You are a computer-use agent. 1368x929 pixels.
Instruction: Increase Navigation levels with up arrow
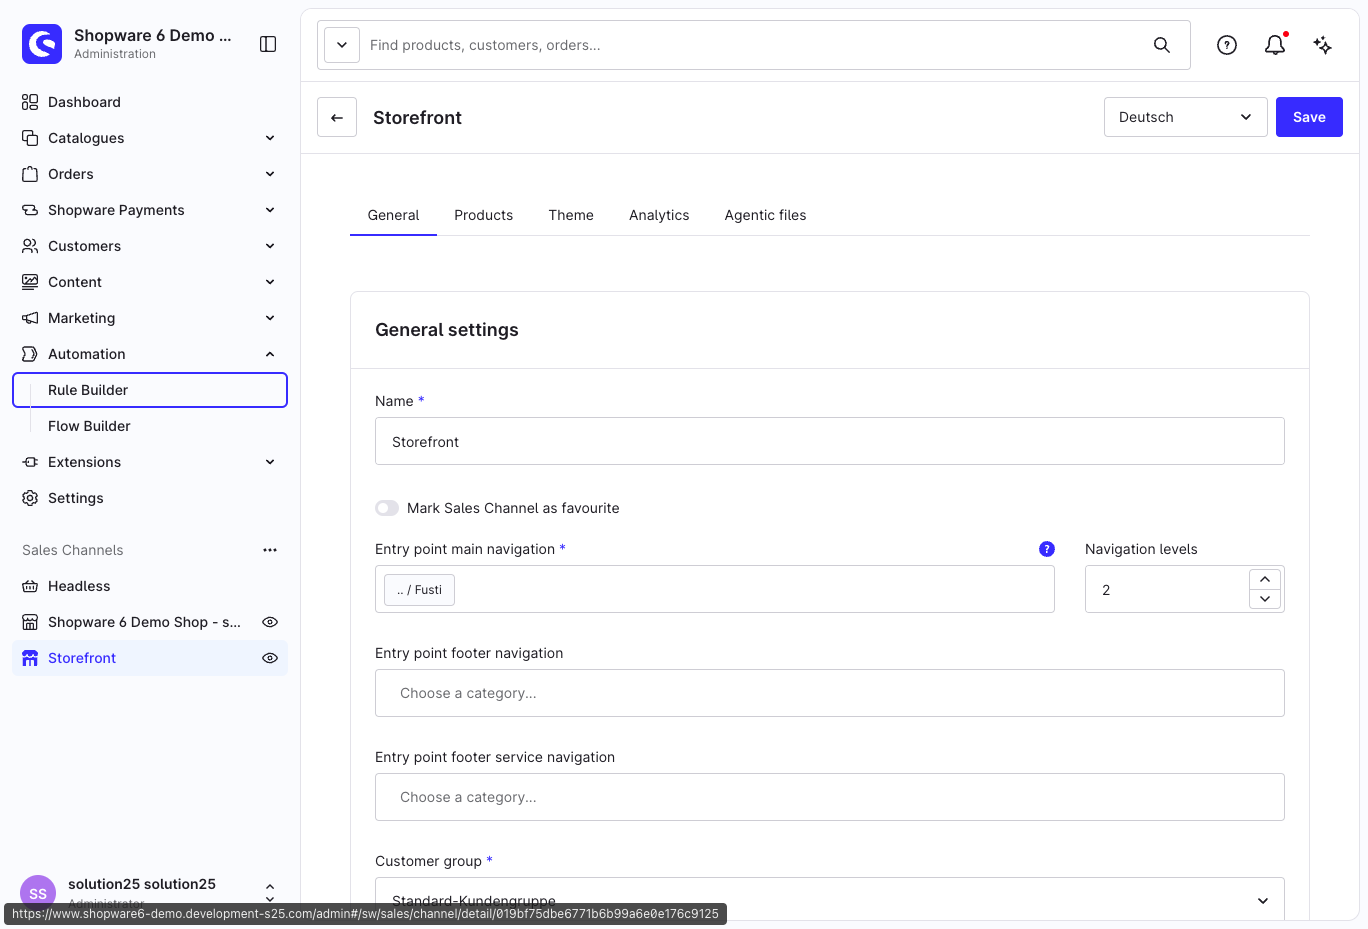coord(1265,579)
